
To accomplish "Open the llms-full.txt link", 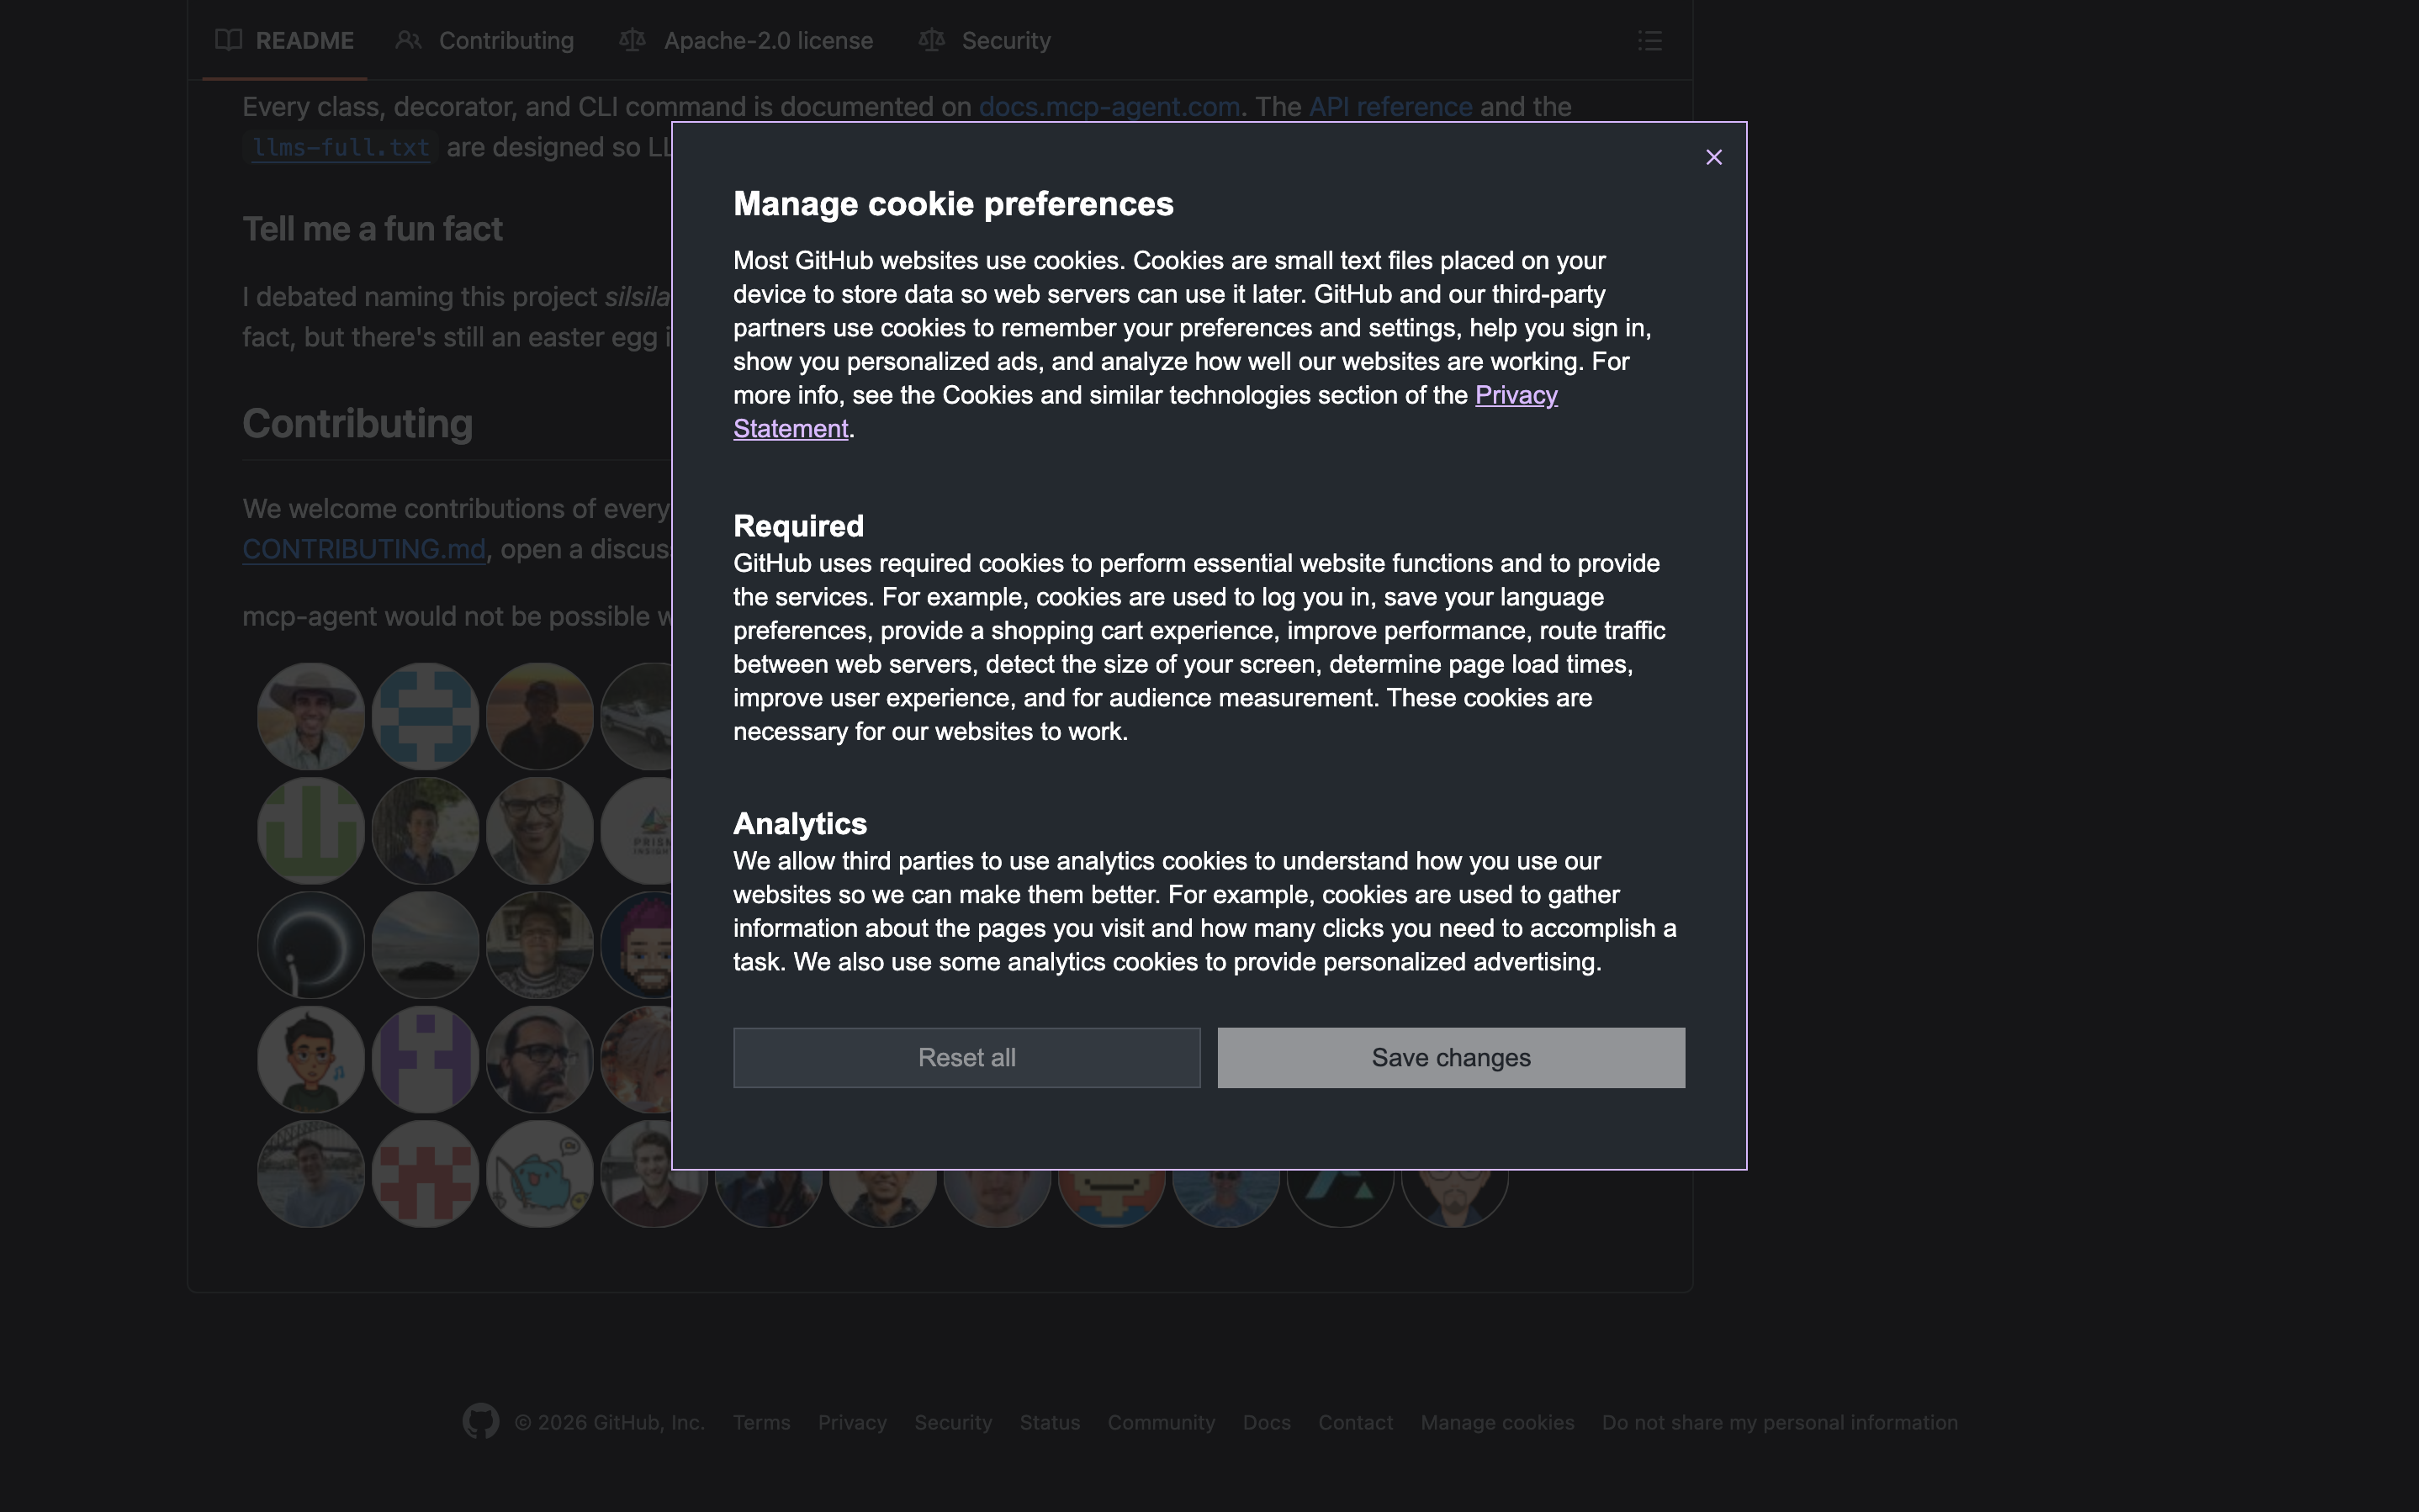I will [341, 148].
